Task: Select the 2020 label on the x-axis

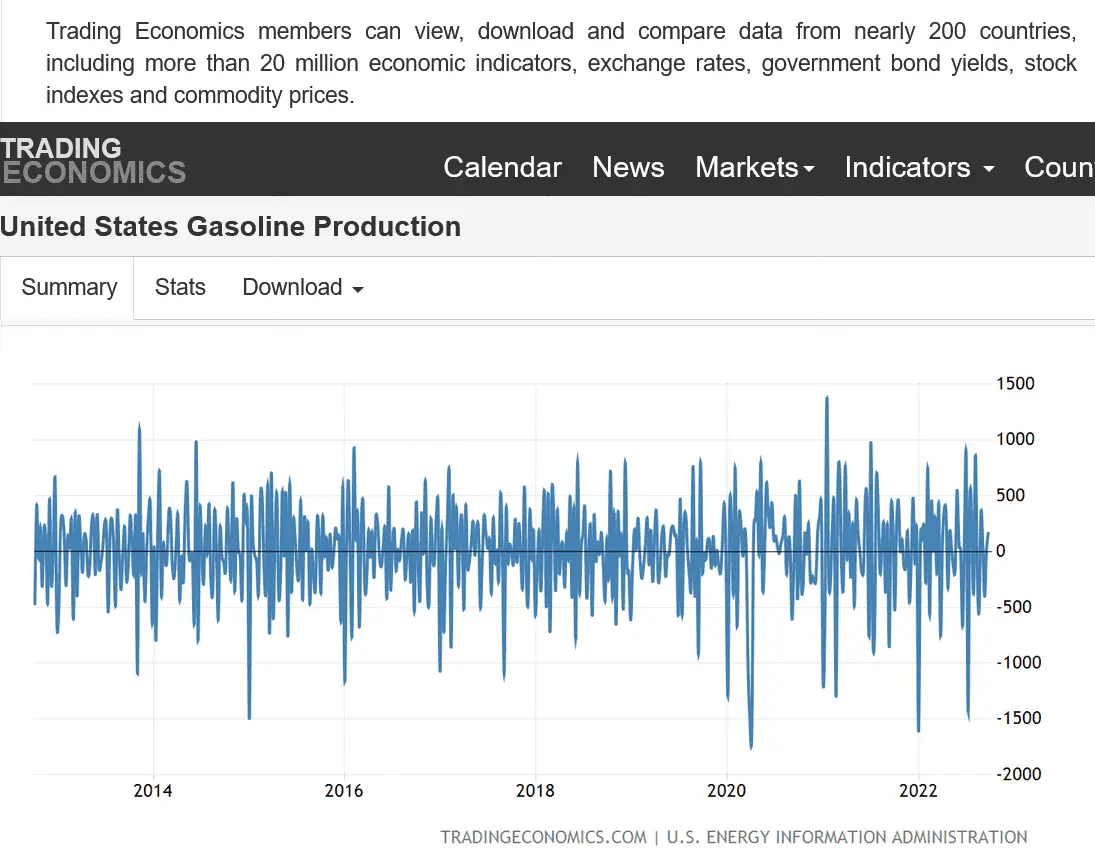Action: click(x=727, y=791)
